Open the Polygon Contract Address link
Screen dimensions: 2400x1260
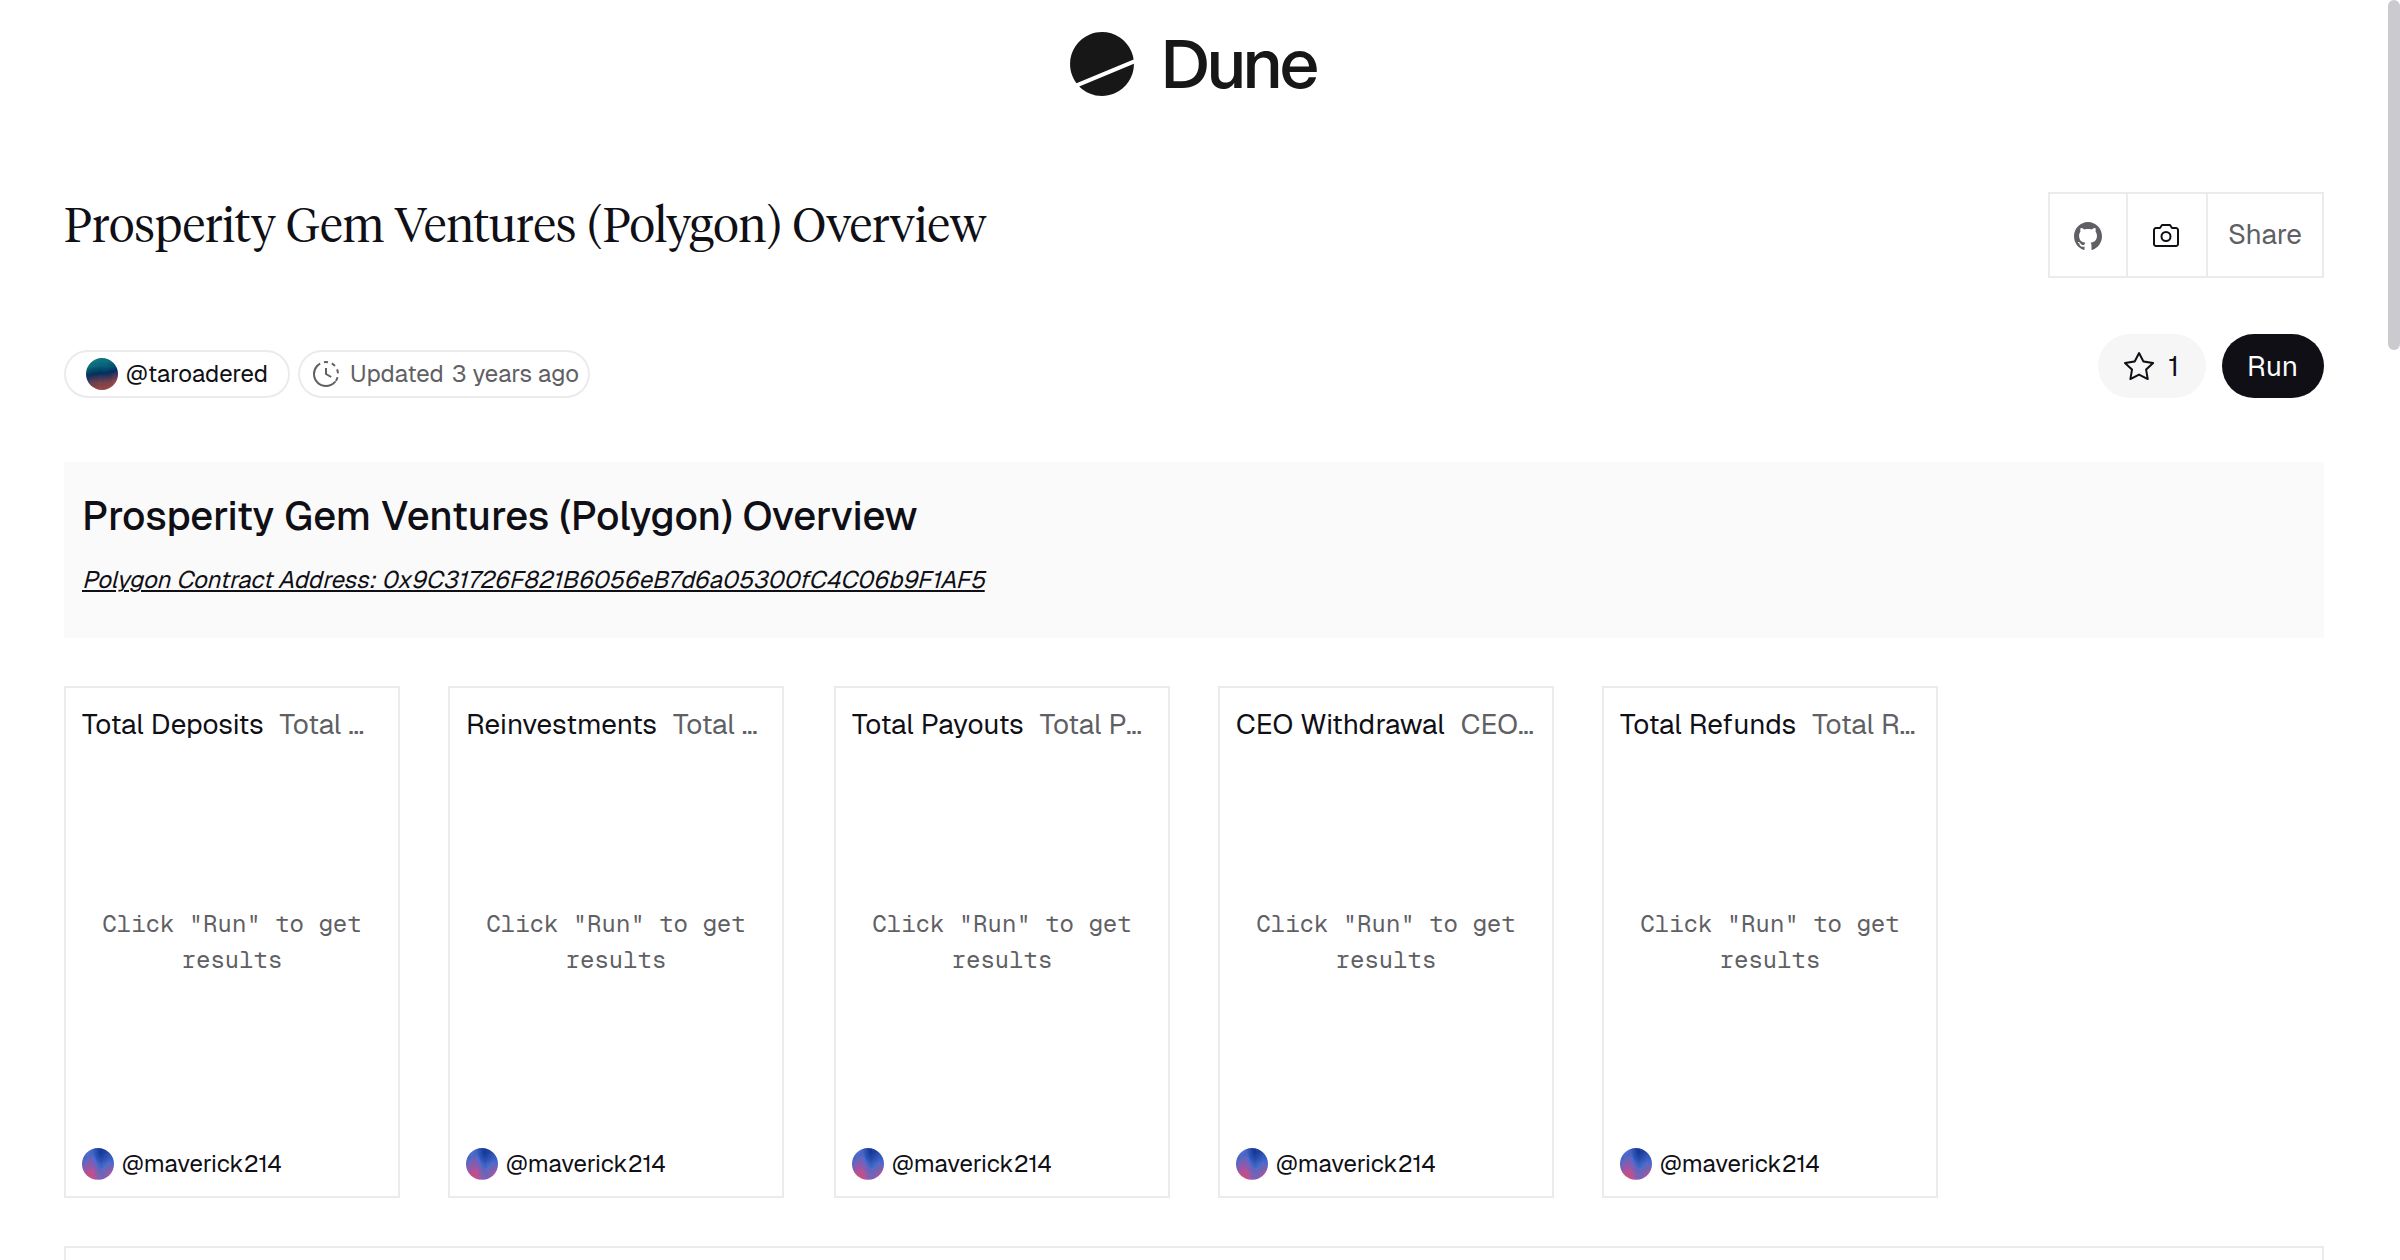pos(533,580)
